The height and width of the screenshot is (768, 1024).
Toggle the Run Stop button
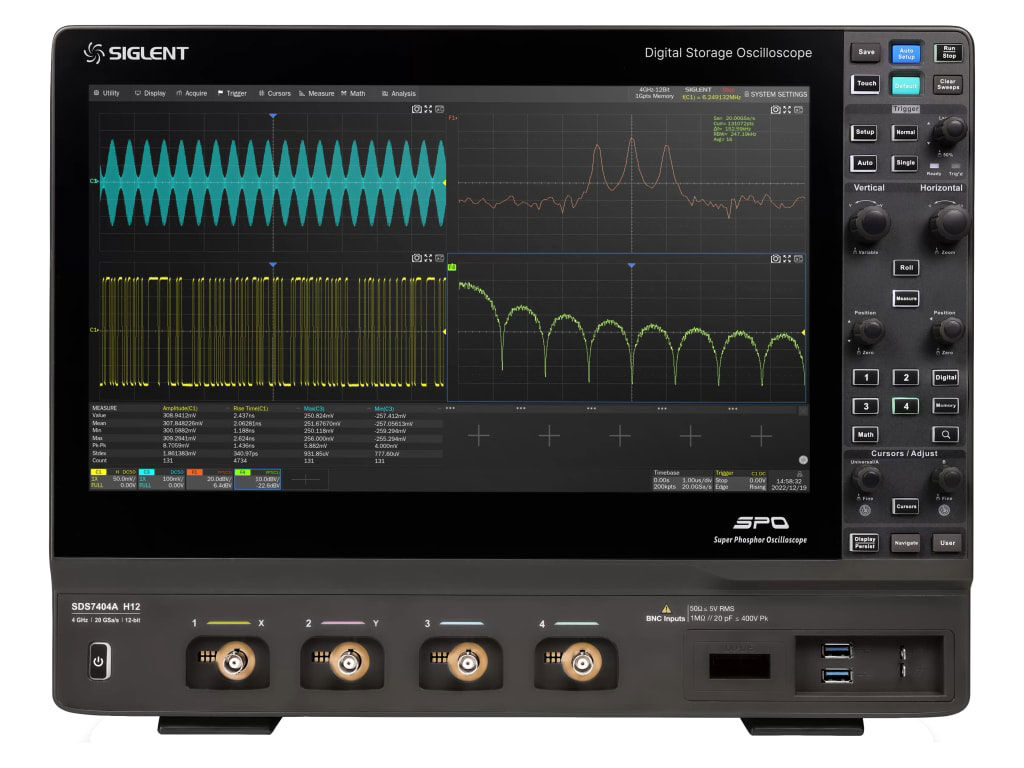(948, 52)
